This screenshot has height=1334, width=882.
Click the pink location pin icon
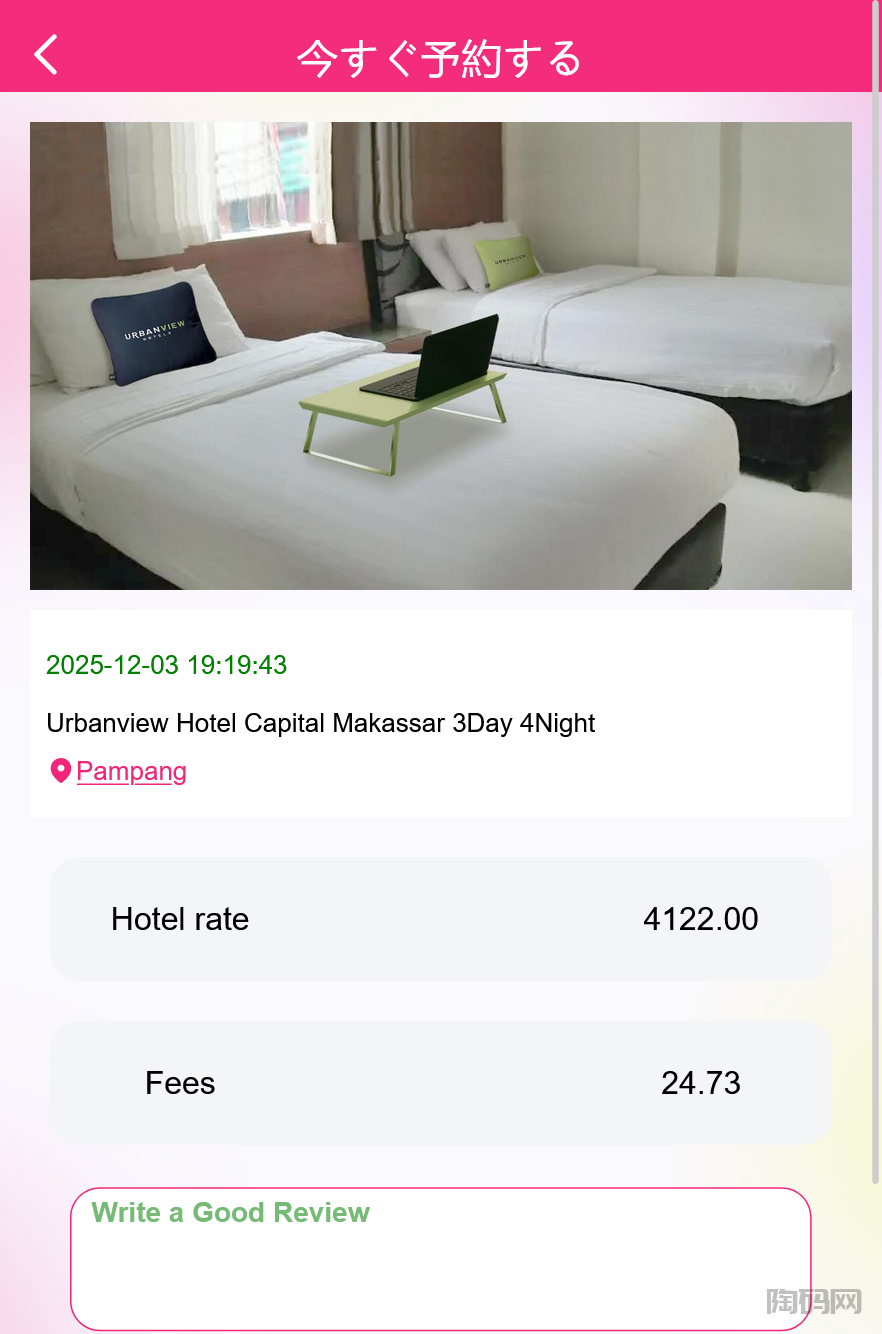tap(60, 771)
